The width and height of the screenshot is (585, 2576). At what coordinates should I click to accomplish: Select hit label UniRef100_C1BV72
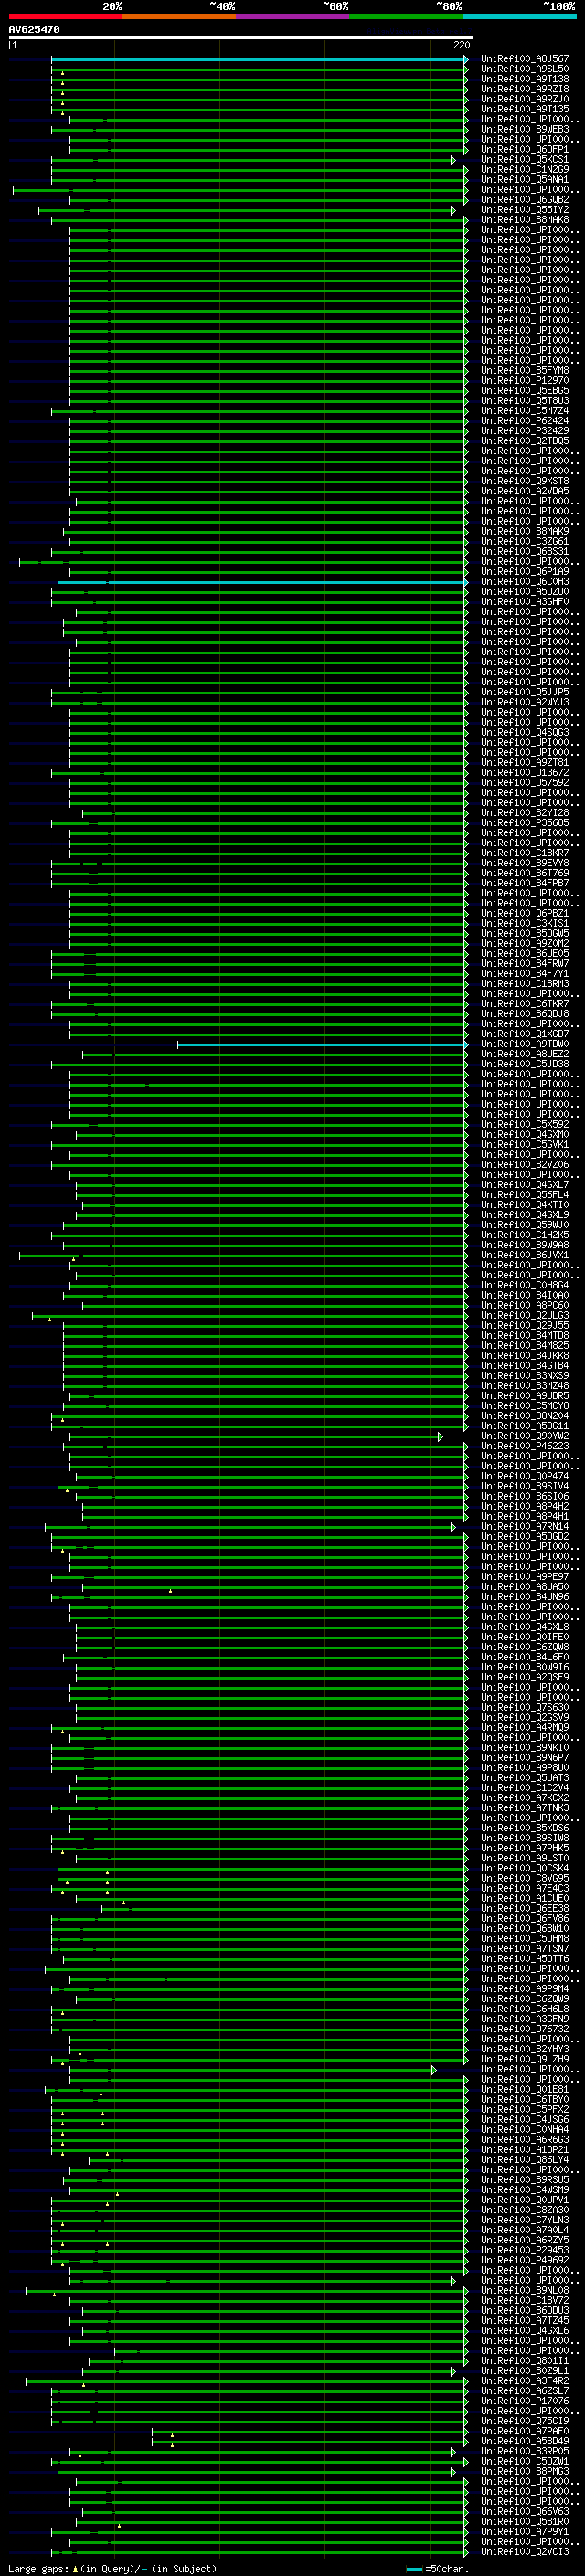524,2300
